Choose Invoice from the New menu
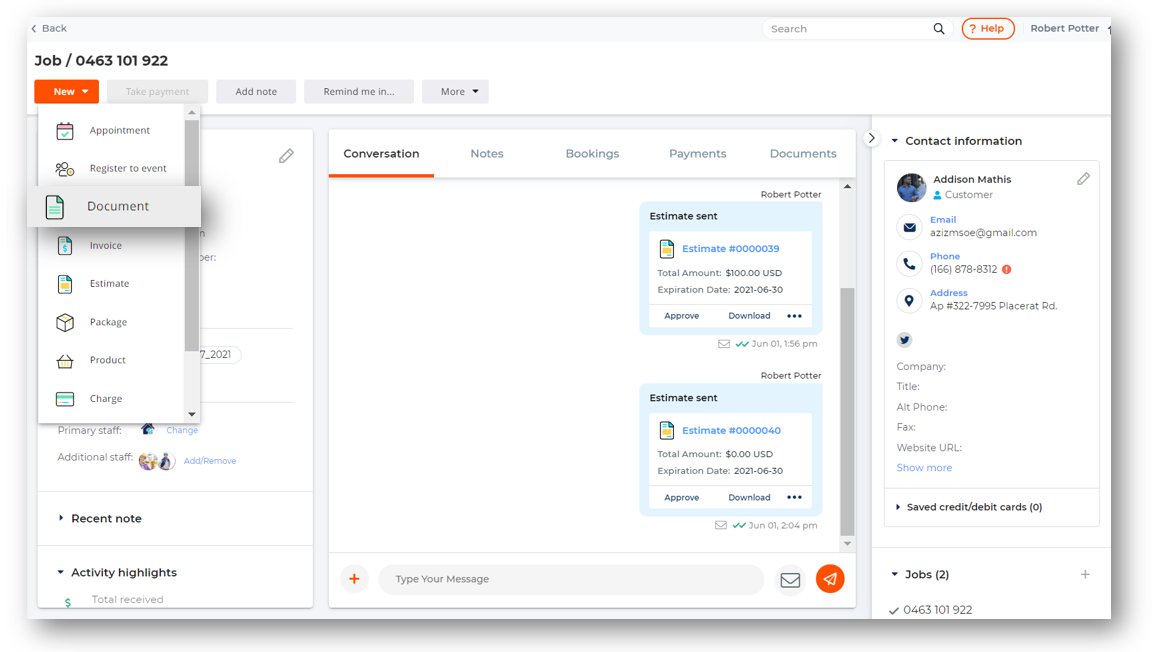The image size is (1152, 652). click(112, 246)
